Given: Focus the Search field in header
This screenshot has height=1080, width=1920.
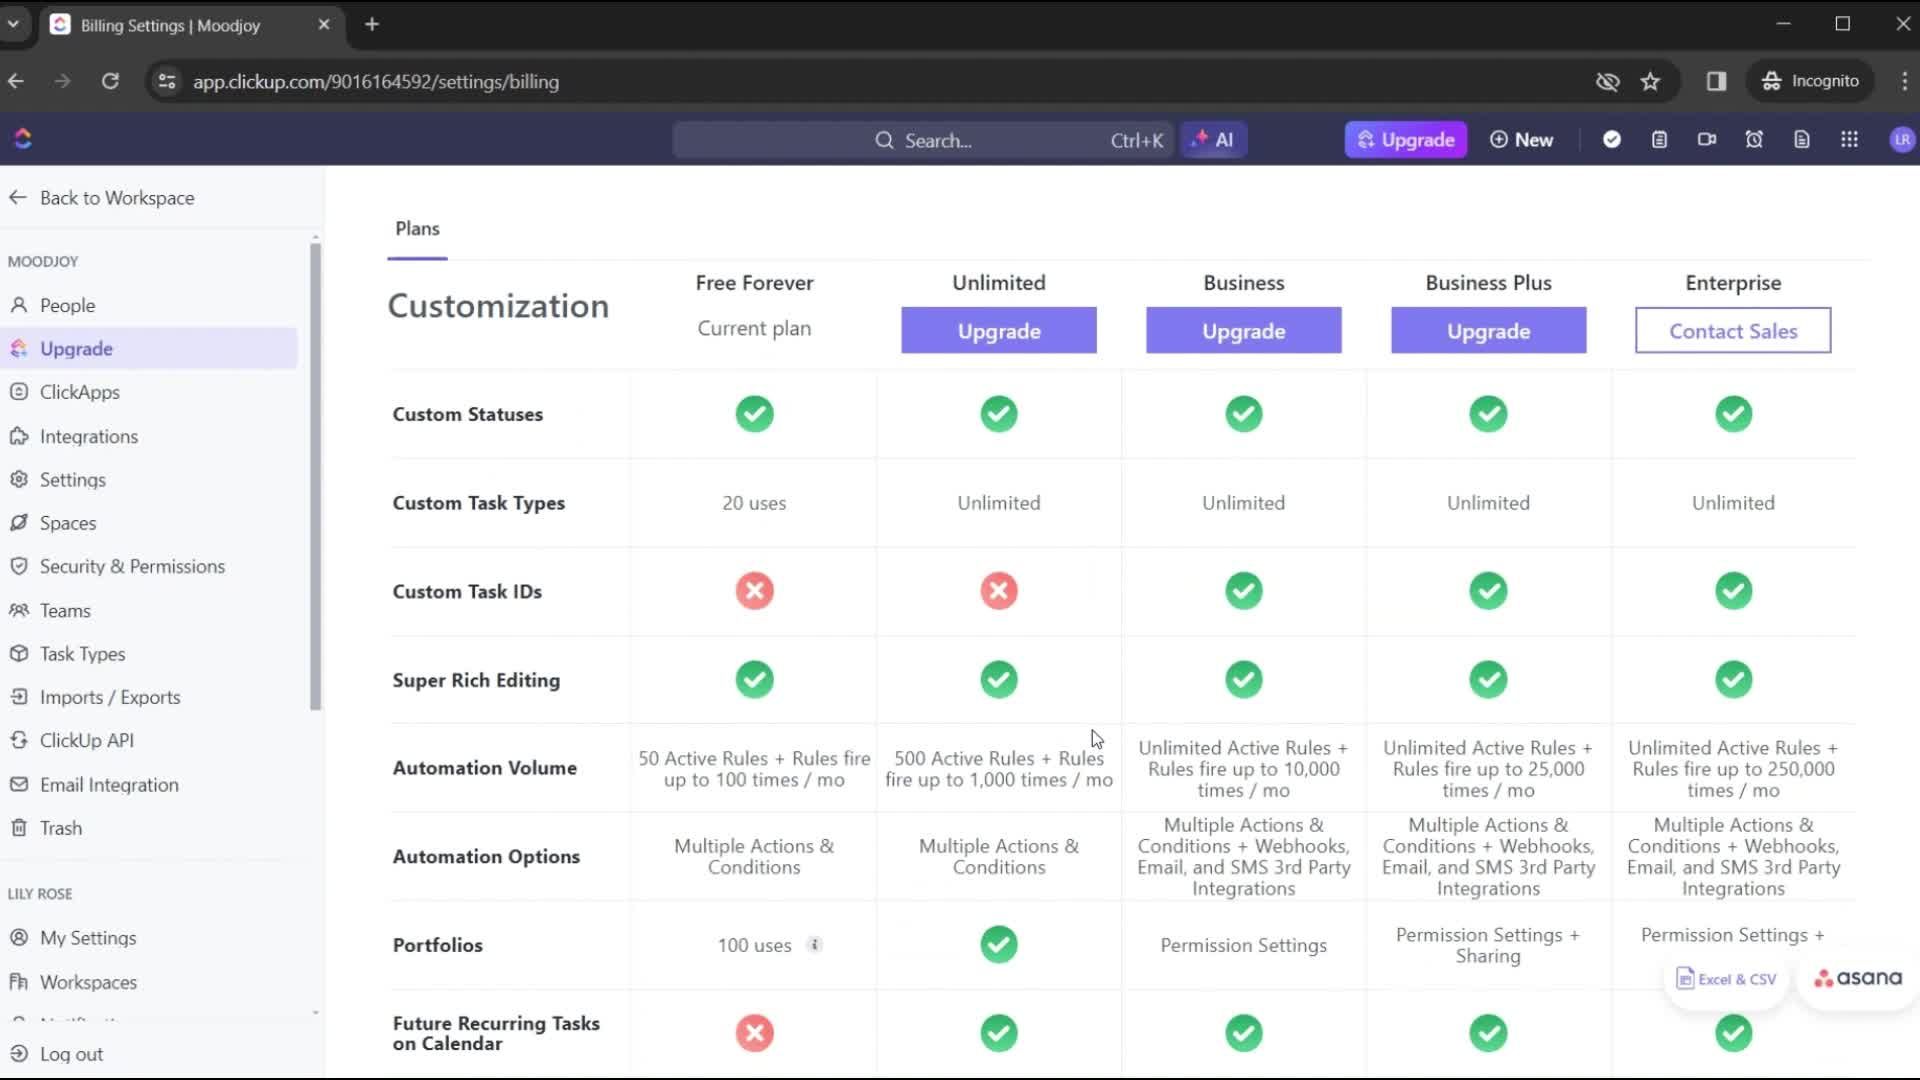Looking at the screenshot, I should 924,140.
